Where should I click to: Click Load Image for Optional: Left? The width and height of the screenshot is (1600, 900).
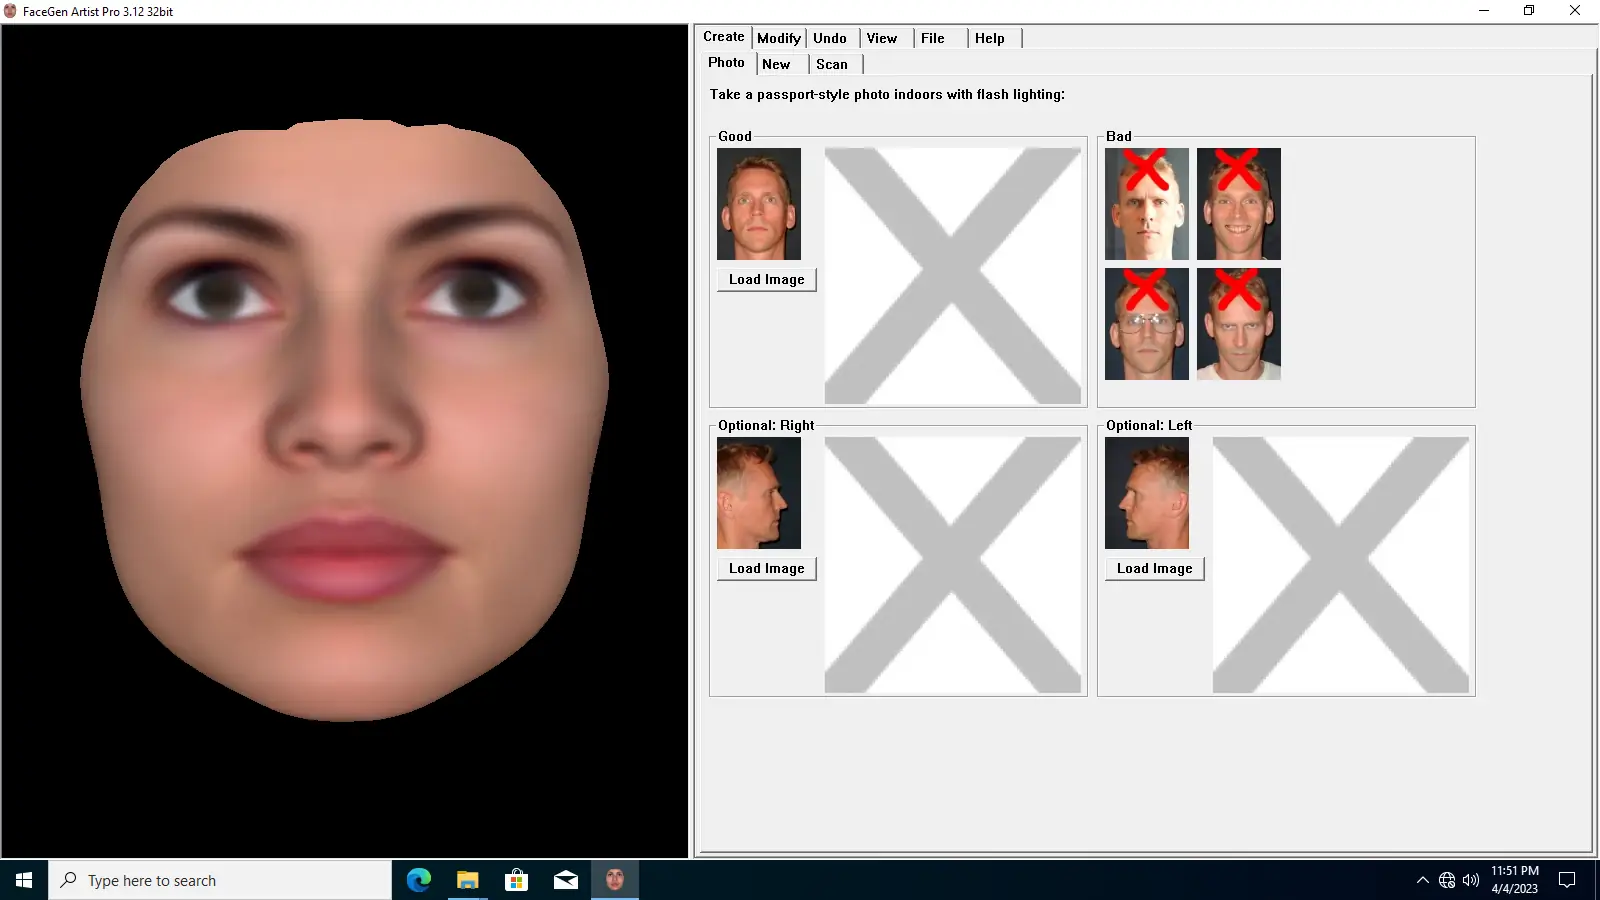click(x=1155, y=569)
